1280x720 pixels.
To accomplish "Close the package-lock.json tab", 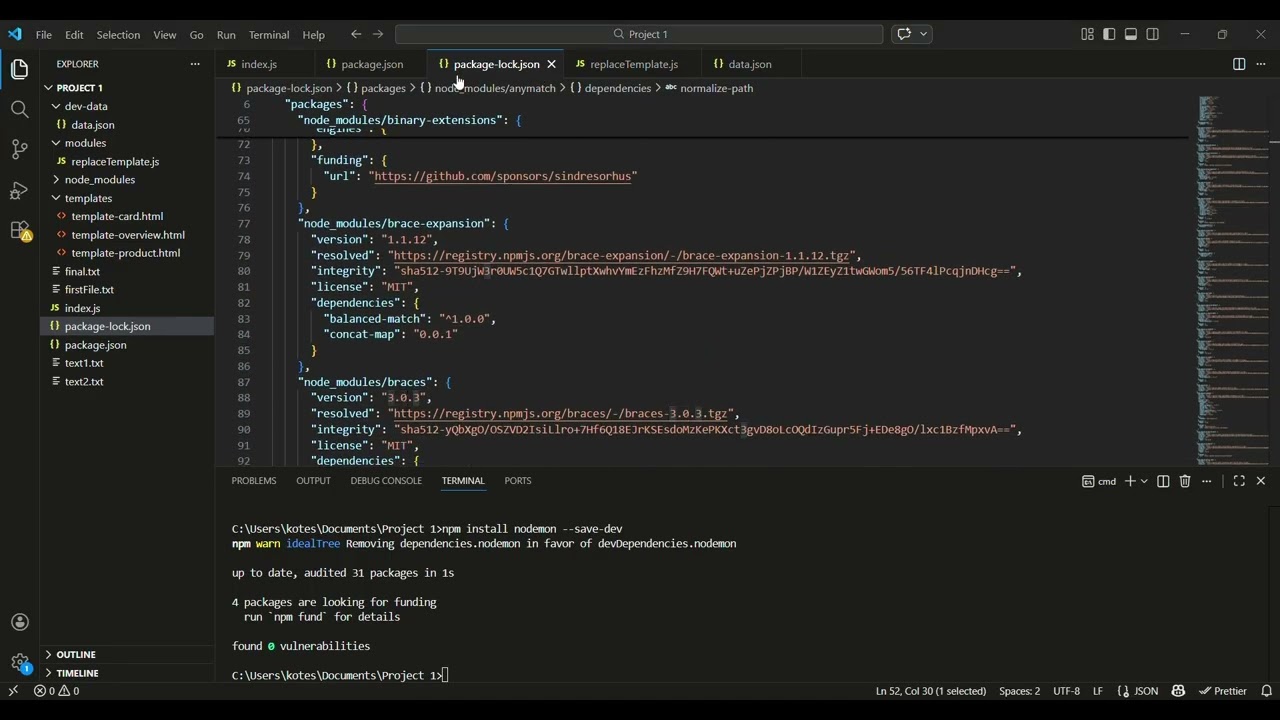I will [x=551, y=64].
